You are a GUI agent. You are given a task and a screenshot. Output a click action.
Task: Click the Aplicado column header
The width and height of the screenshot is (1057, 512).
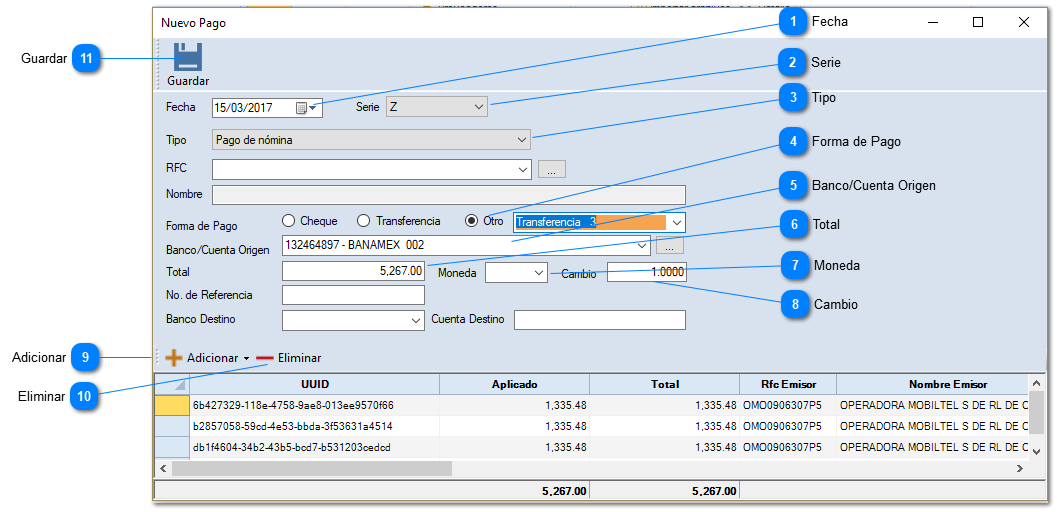514,384
